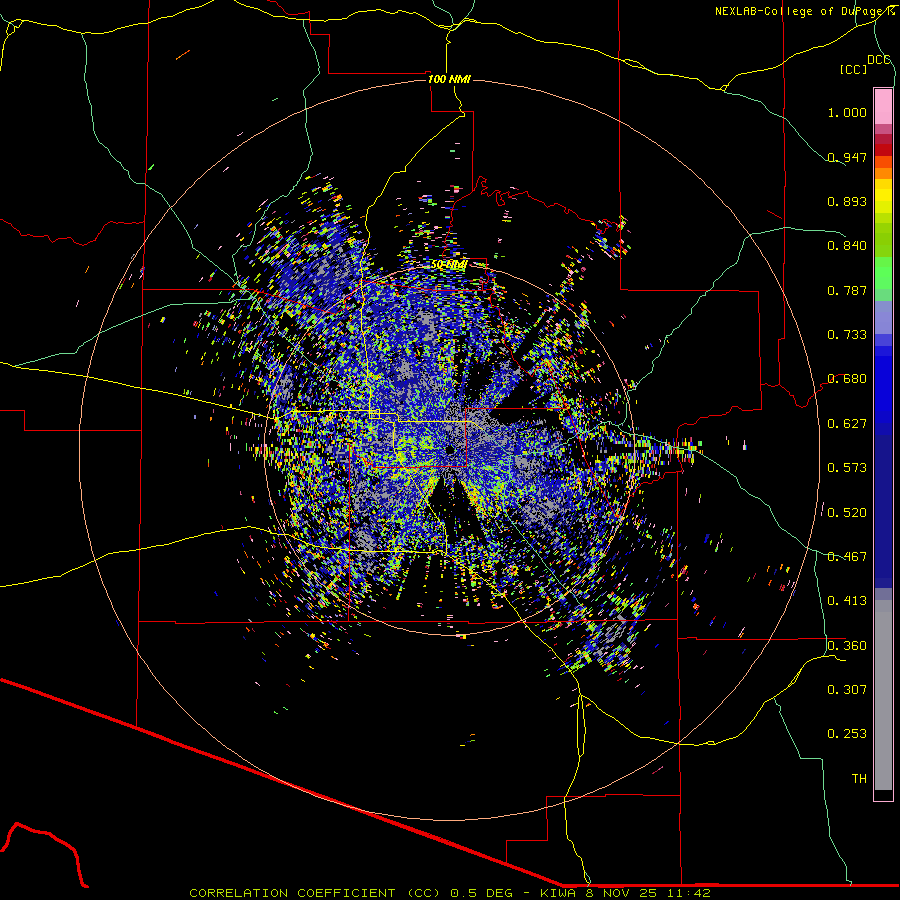Screen dimensions: 900x900
Task: Click the 0.573 legend value
Action: pyautogui.click(x=847, y=468)
